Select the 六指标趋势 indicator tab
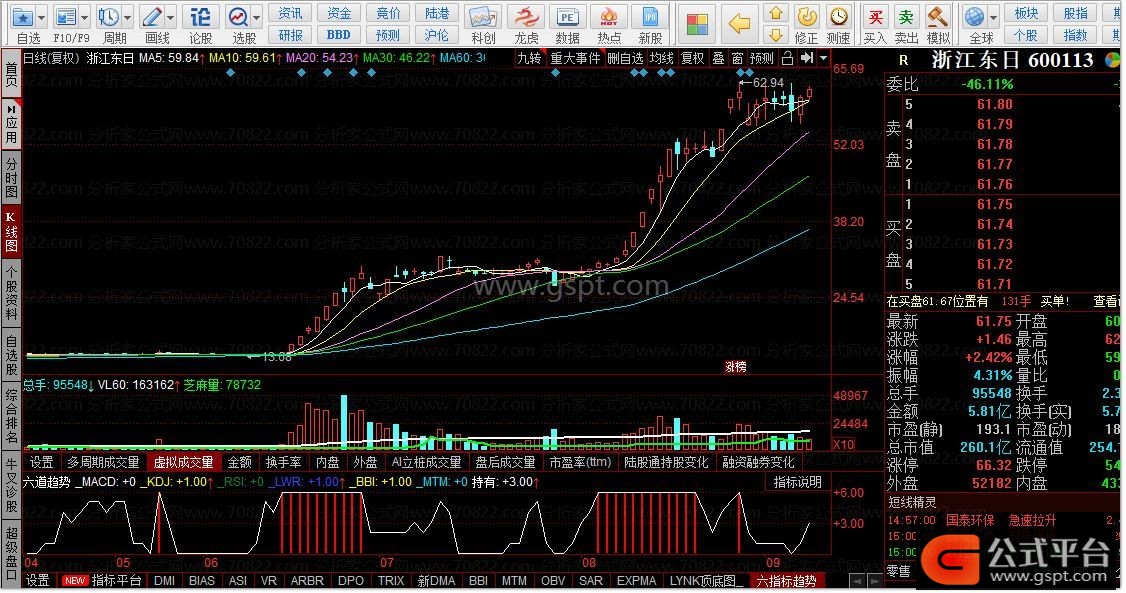Screen dimensions: 1126x593 tap(786, 581)
